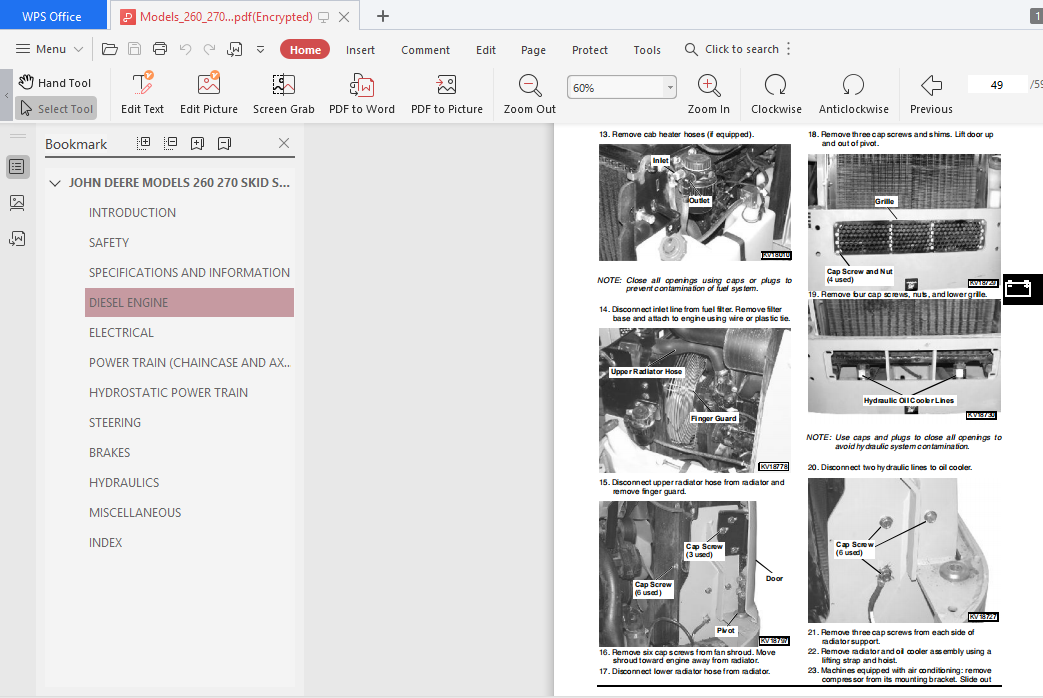Open the SAFETY bookmark
This screenshot has height=698, width=1043.
point(109,242)
